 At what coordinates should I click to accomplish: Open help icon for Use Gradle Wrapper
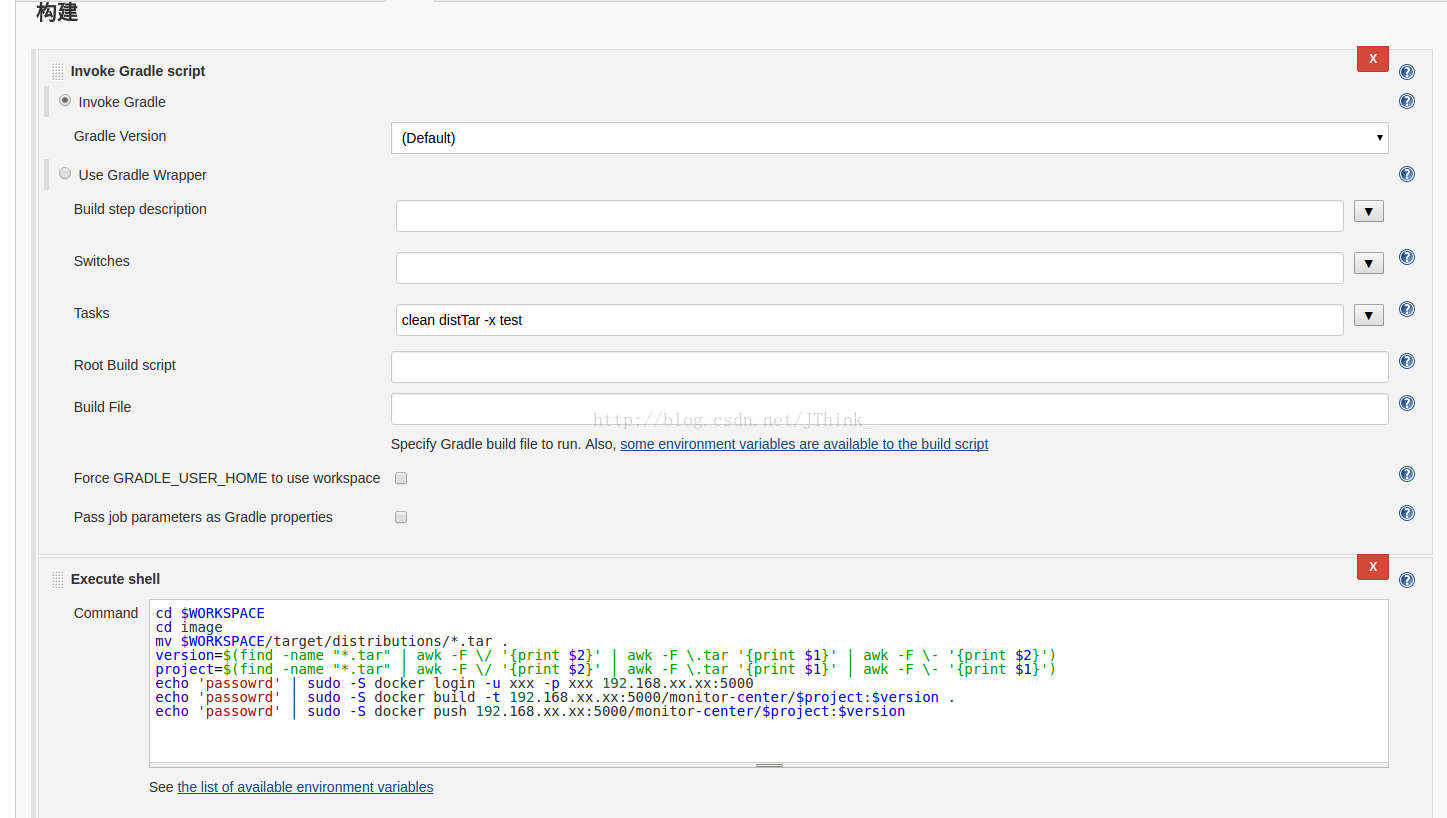tap(1407, 174)
